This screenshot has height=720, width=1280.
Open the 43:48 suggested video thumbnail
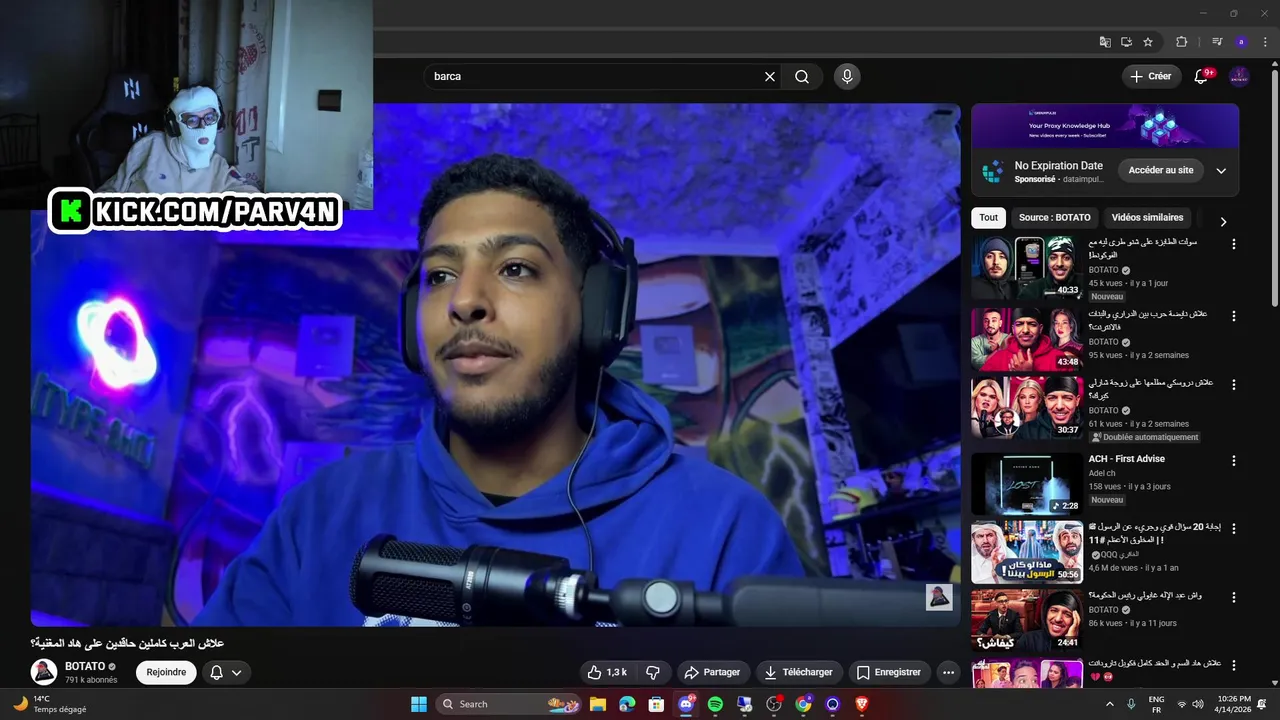(x=1027, y=339)
